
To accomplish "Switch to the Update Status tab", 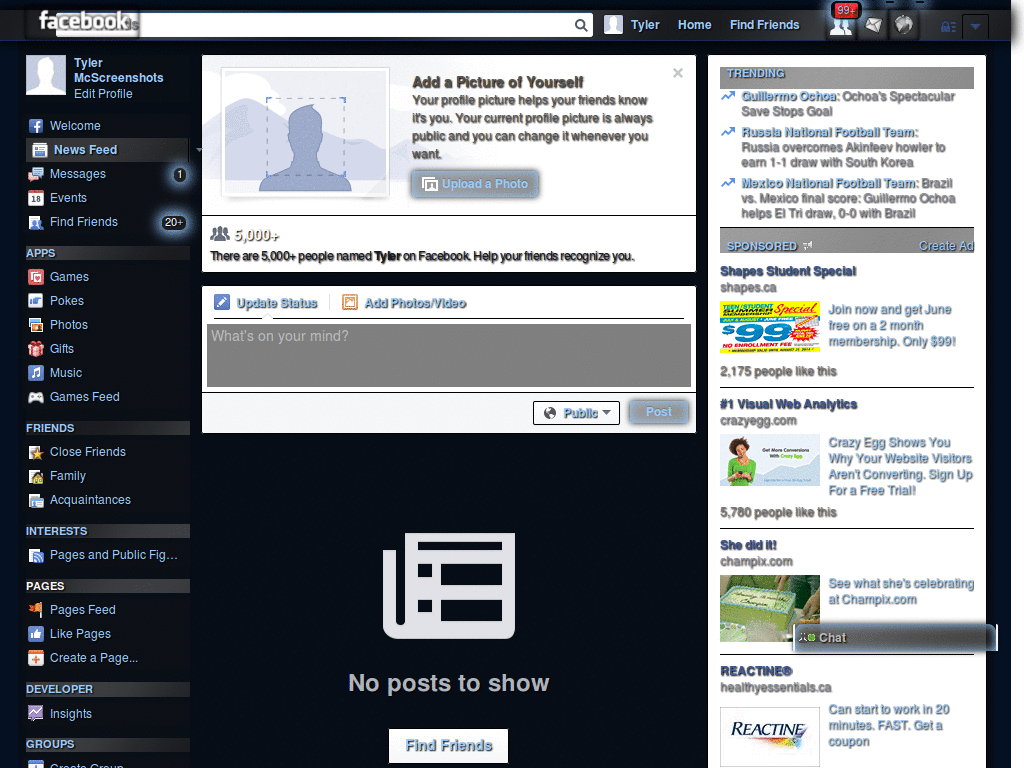I will pos(266,303).
